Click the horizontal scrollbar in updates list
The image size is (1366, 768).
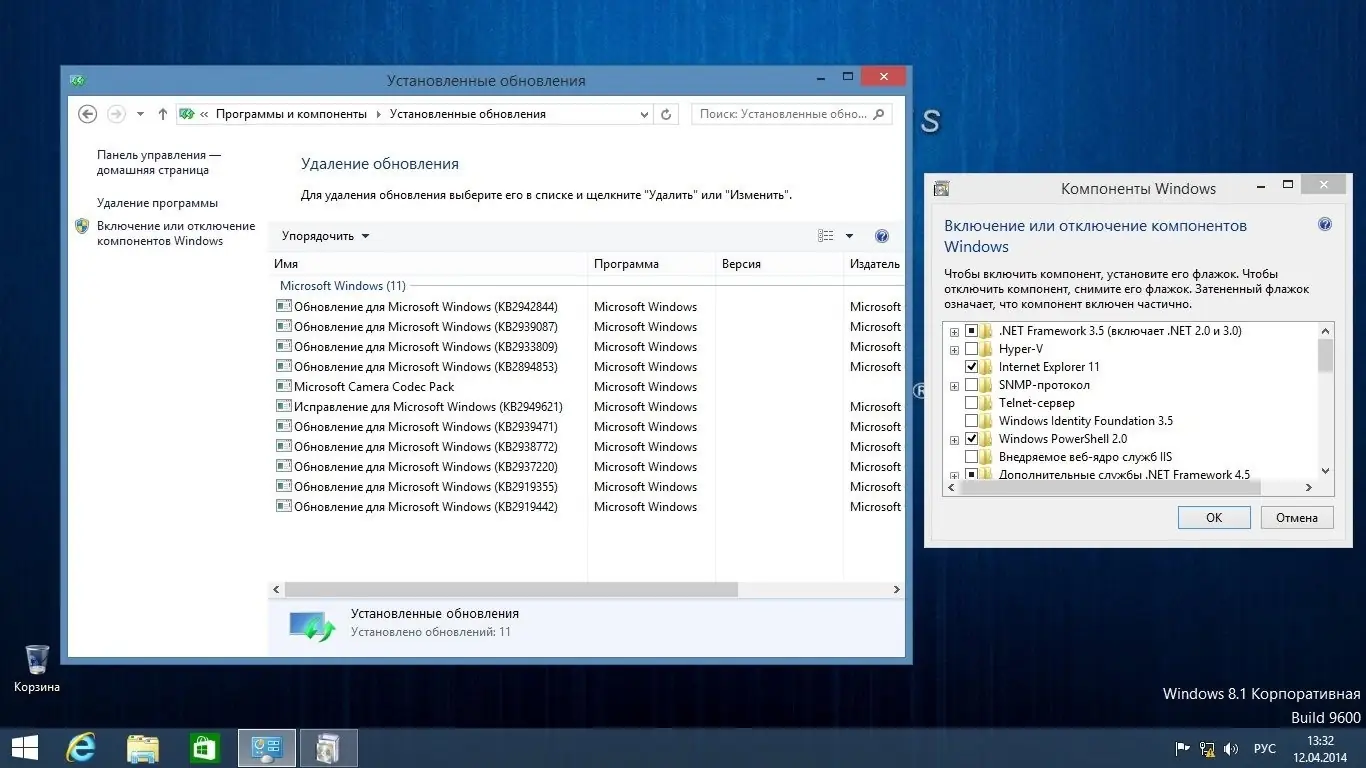tap(511, 590)
